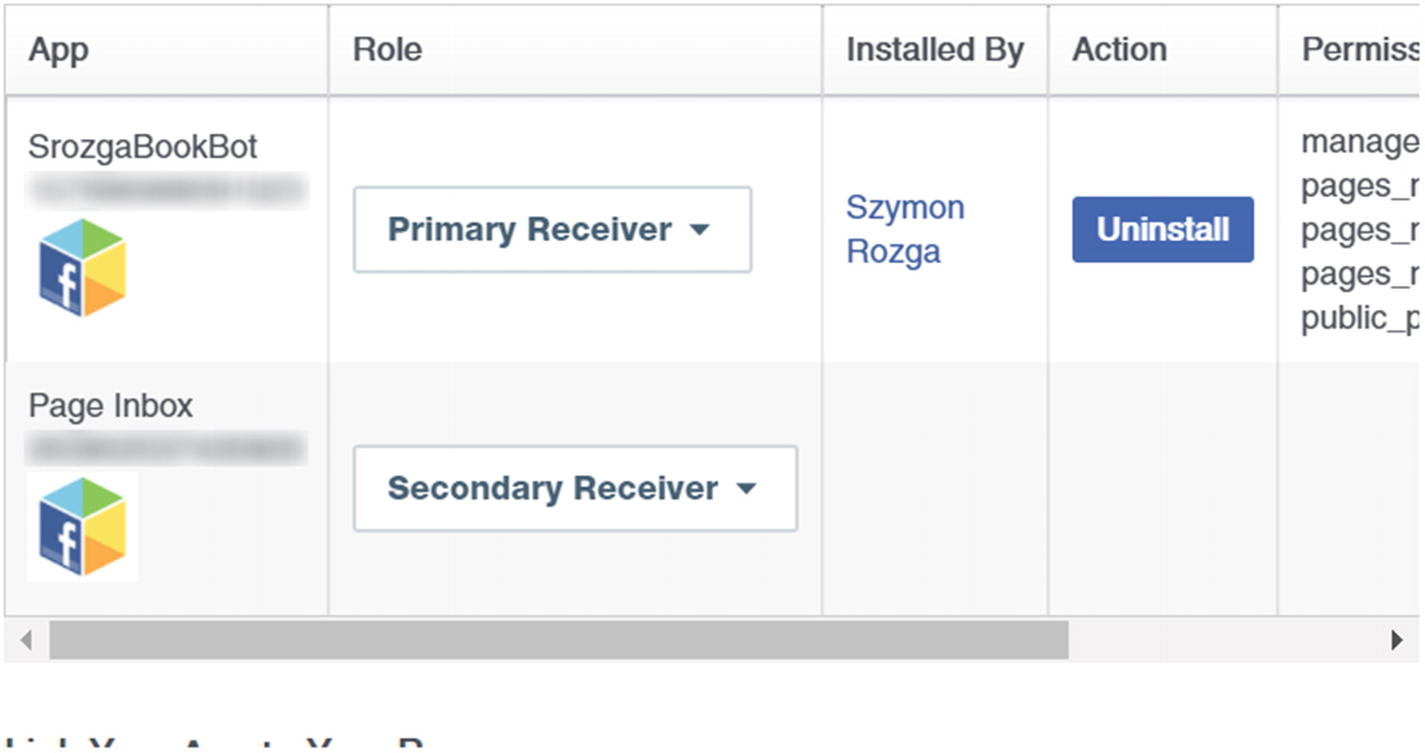
Task: Click the horizontal scrollbar thumb
Action: tap(558, 640)
